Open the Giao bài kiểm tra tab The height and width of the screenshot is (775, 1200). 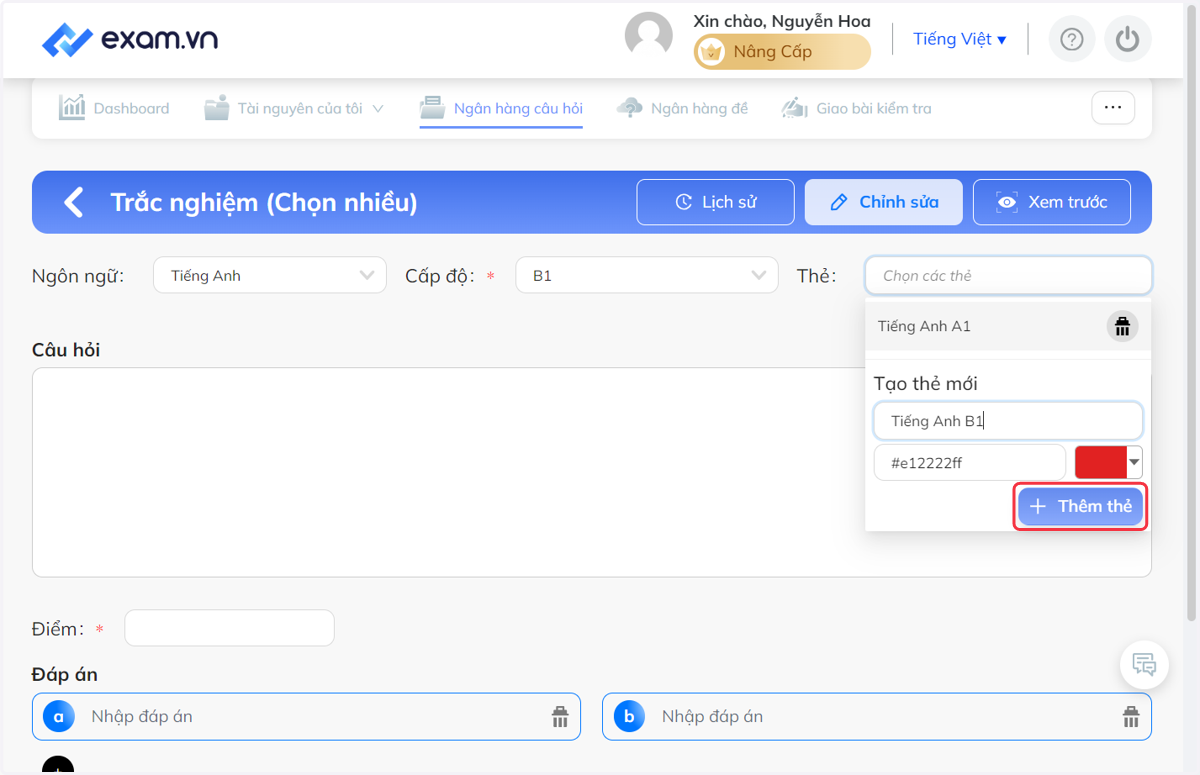856,108
